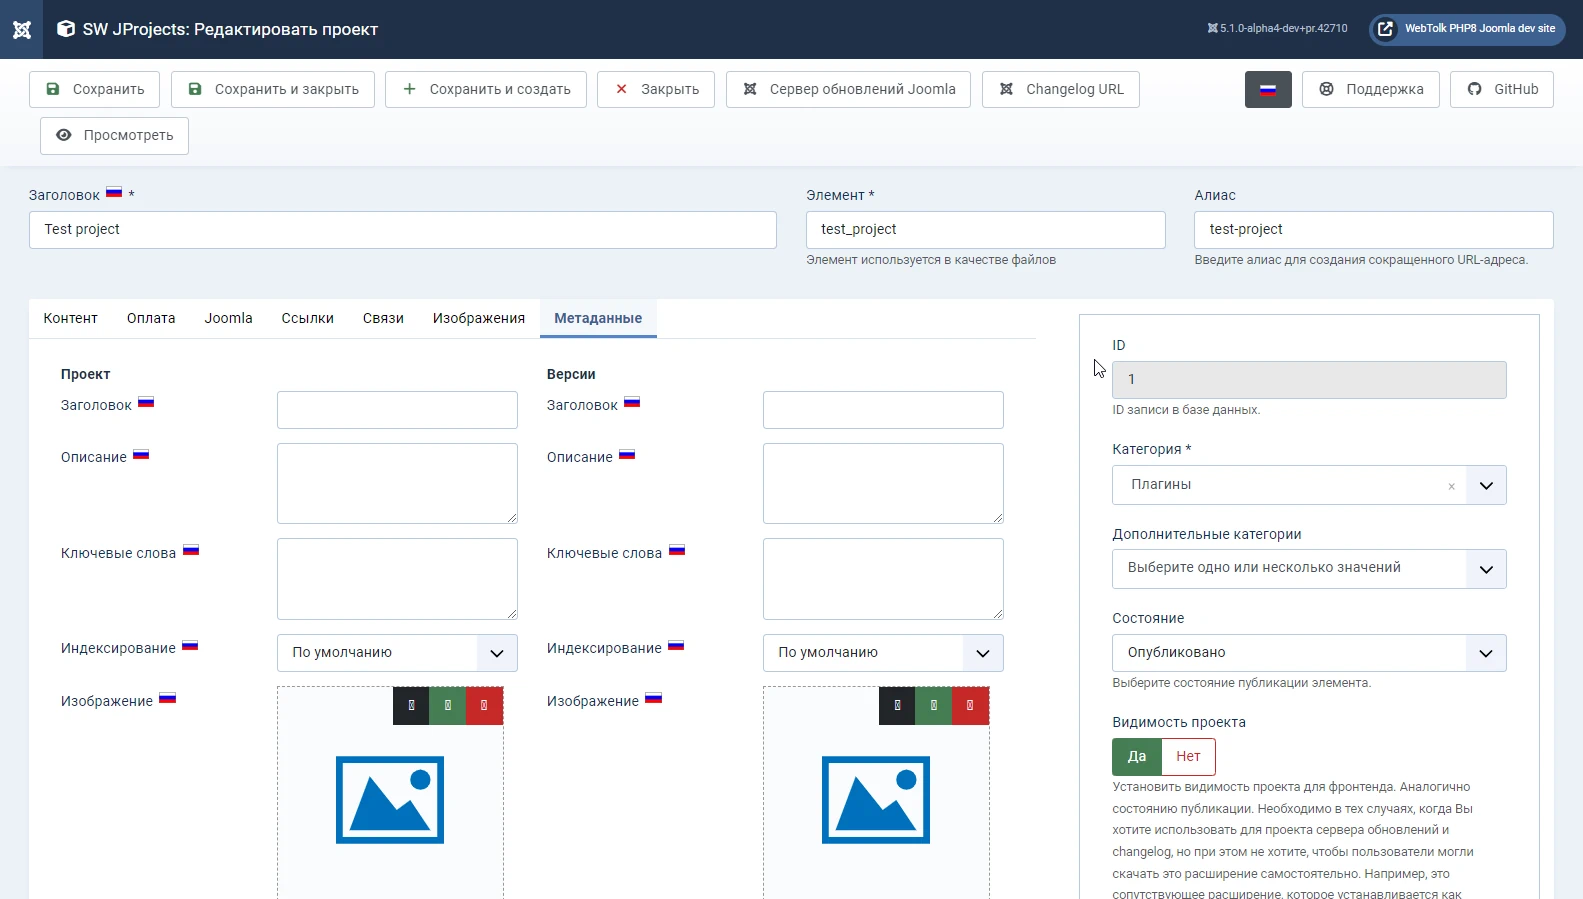Open the Состояние dropdown
This screenshot has width=1583, height=899.
pyautogui.click(x=1309, y=653)
